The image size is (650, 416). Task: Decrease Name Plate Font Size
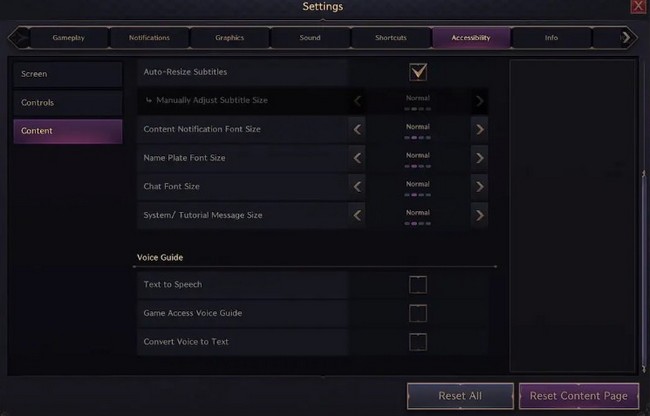click(x=358, y=158)
